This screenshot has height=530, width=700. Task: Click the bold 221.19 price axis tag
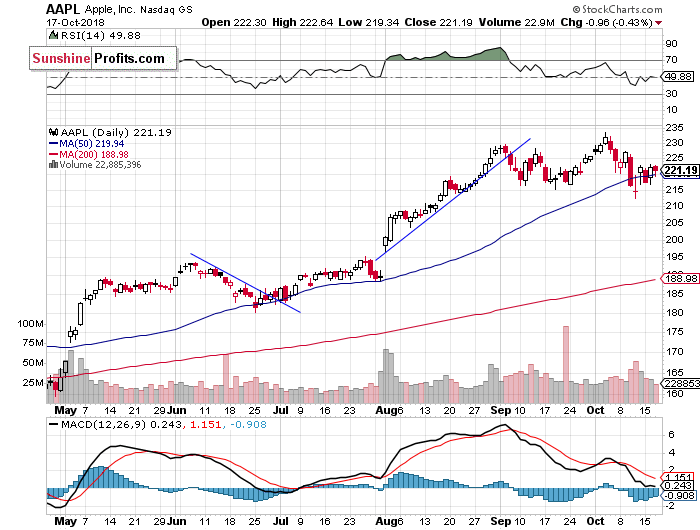coord(681,170)
